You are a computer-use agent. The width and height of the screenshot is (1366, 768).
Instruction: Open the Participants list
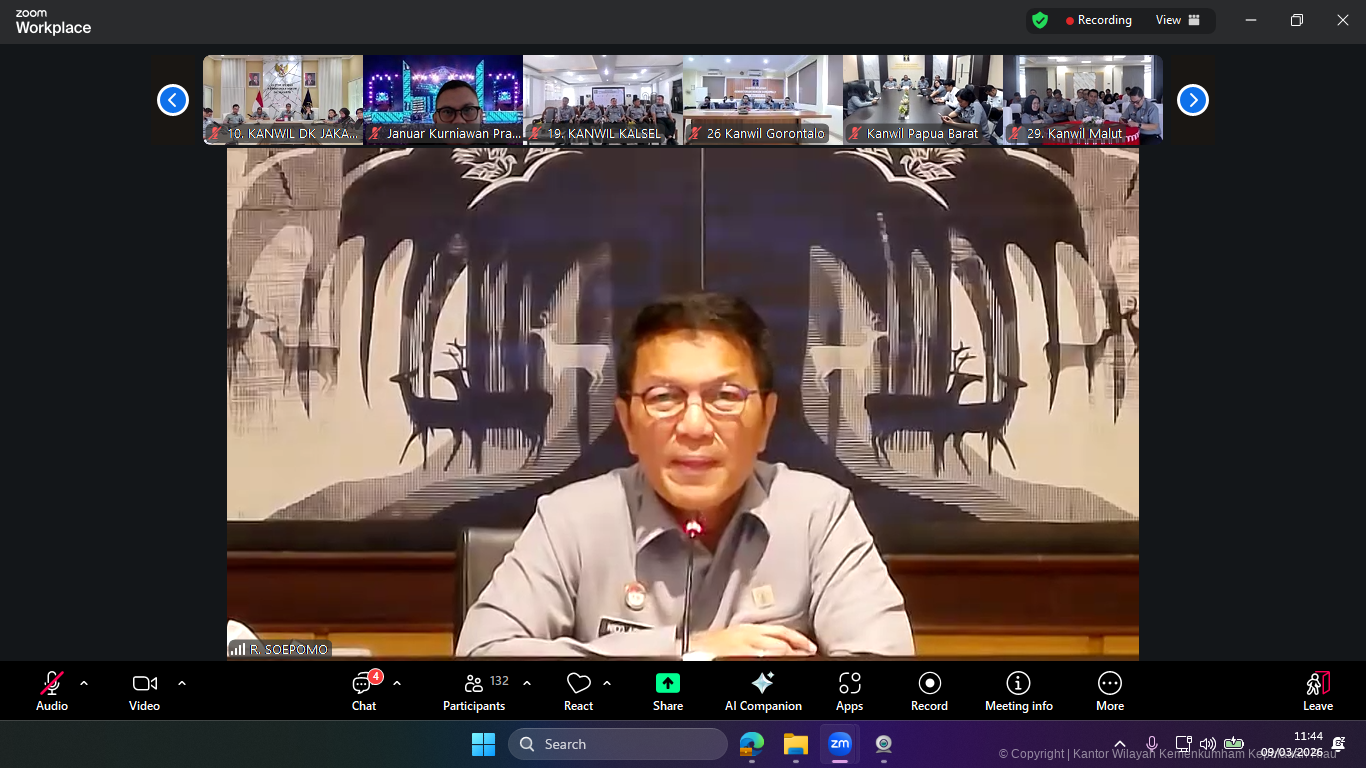coord(474,691)
